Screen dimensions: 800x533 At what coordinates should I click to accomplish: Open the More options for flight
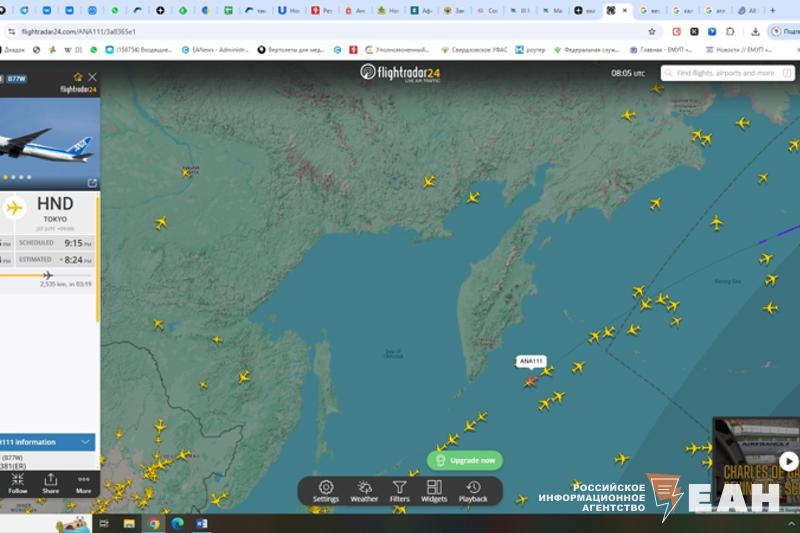coord(83,483)
